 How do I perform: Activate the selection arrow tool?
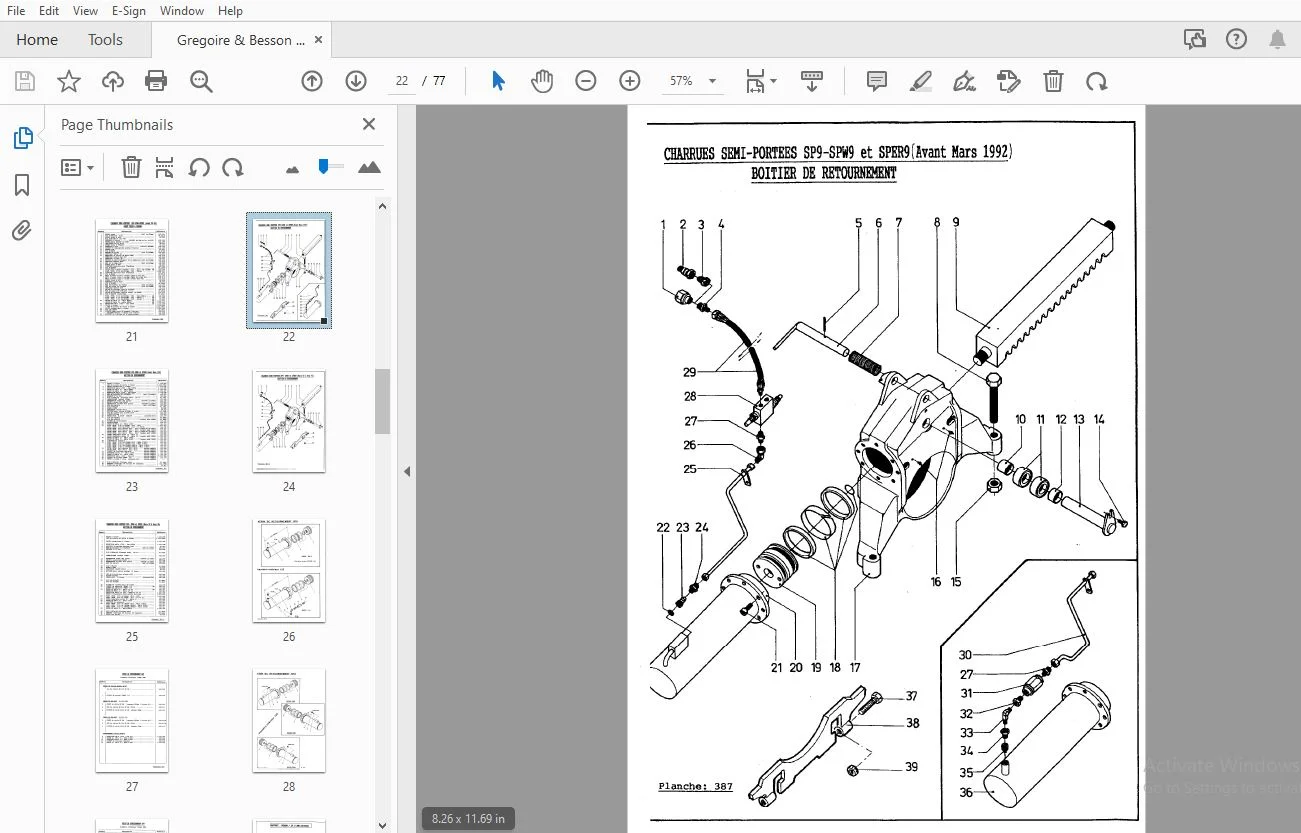click(498, 81)
